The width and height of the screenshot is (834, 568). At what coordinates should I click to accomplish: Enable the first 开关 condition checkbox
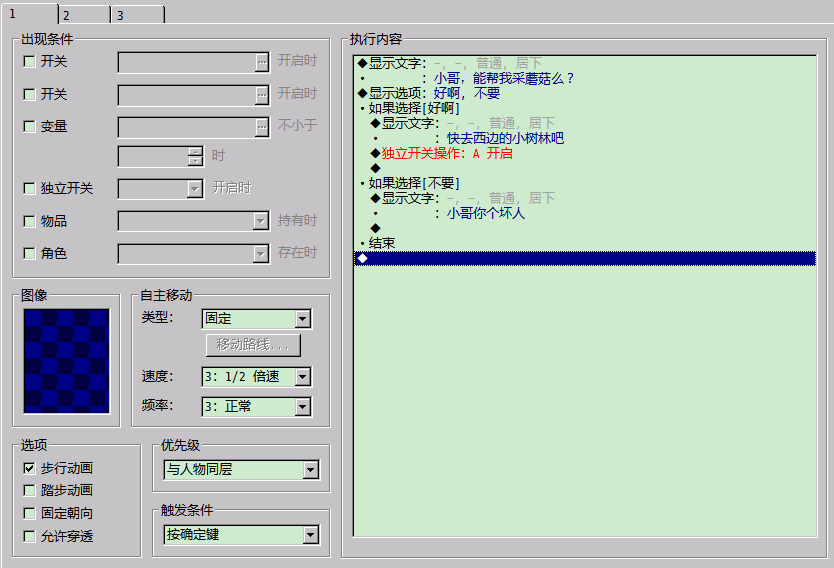[x=29, y=62]
